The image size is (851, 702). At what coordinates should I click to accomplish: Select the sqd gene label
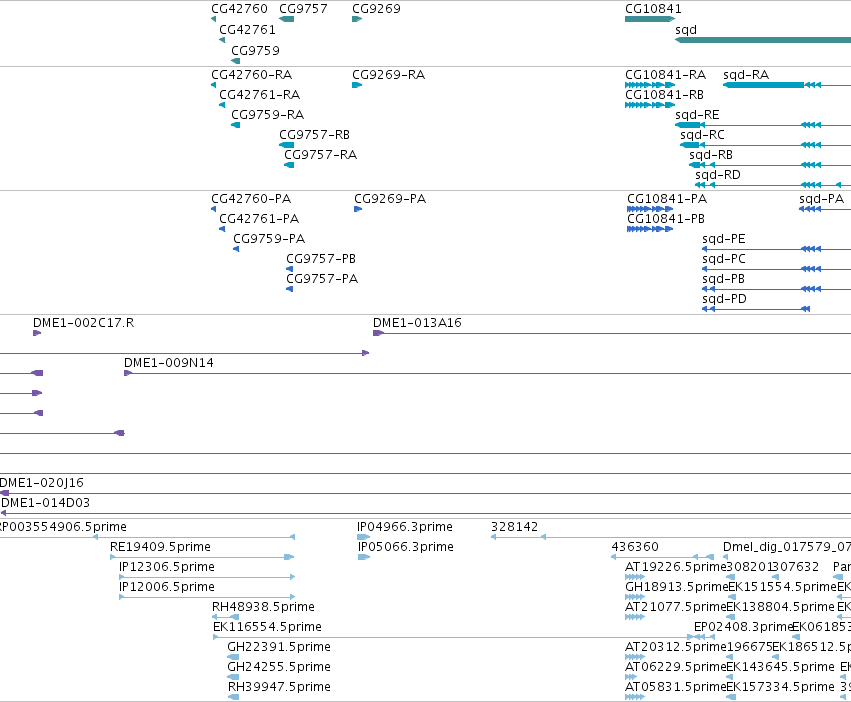click(685, 30)
